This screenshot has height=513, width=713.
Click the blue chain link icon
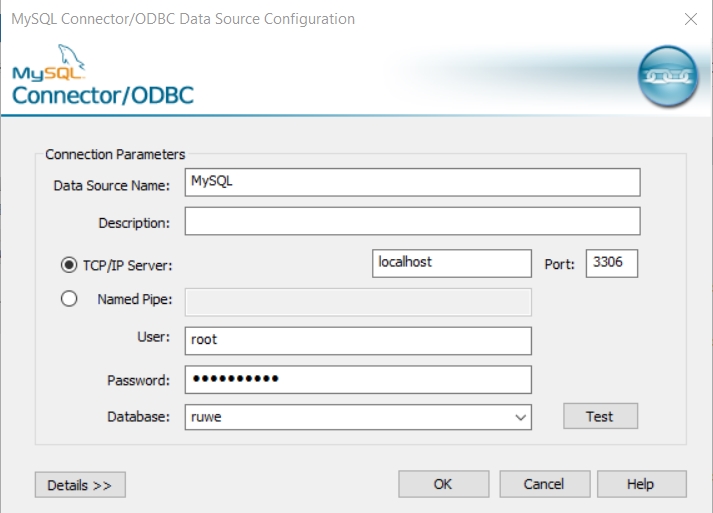pyautogui.click(x=668, y=76)
